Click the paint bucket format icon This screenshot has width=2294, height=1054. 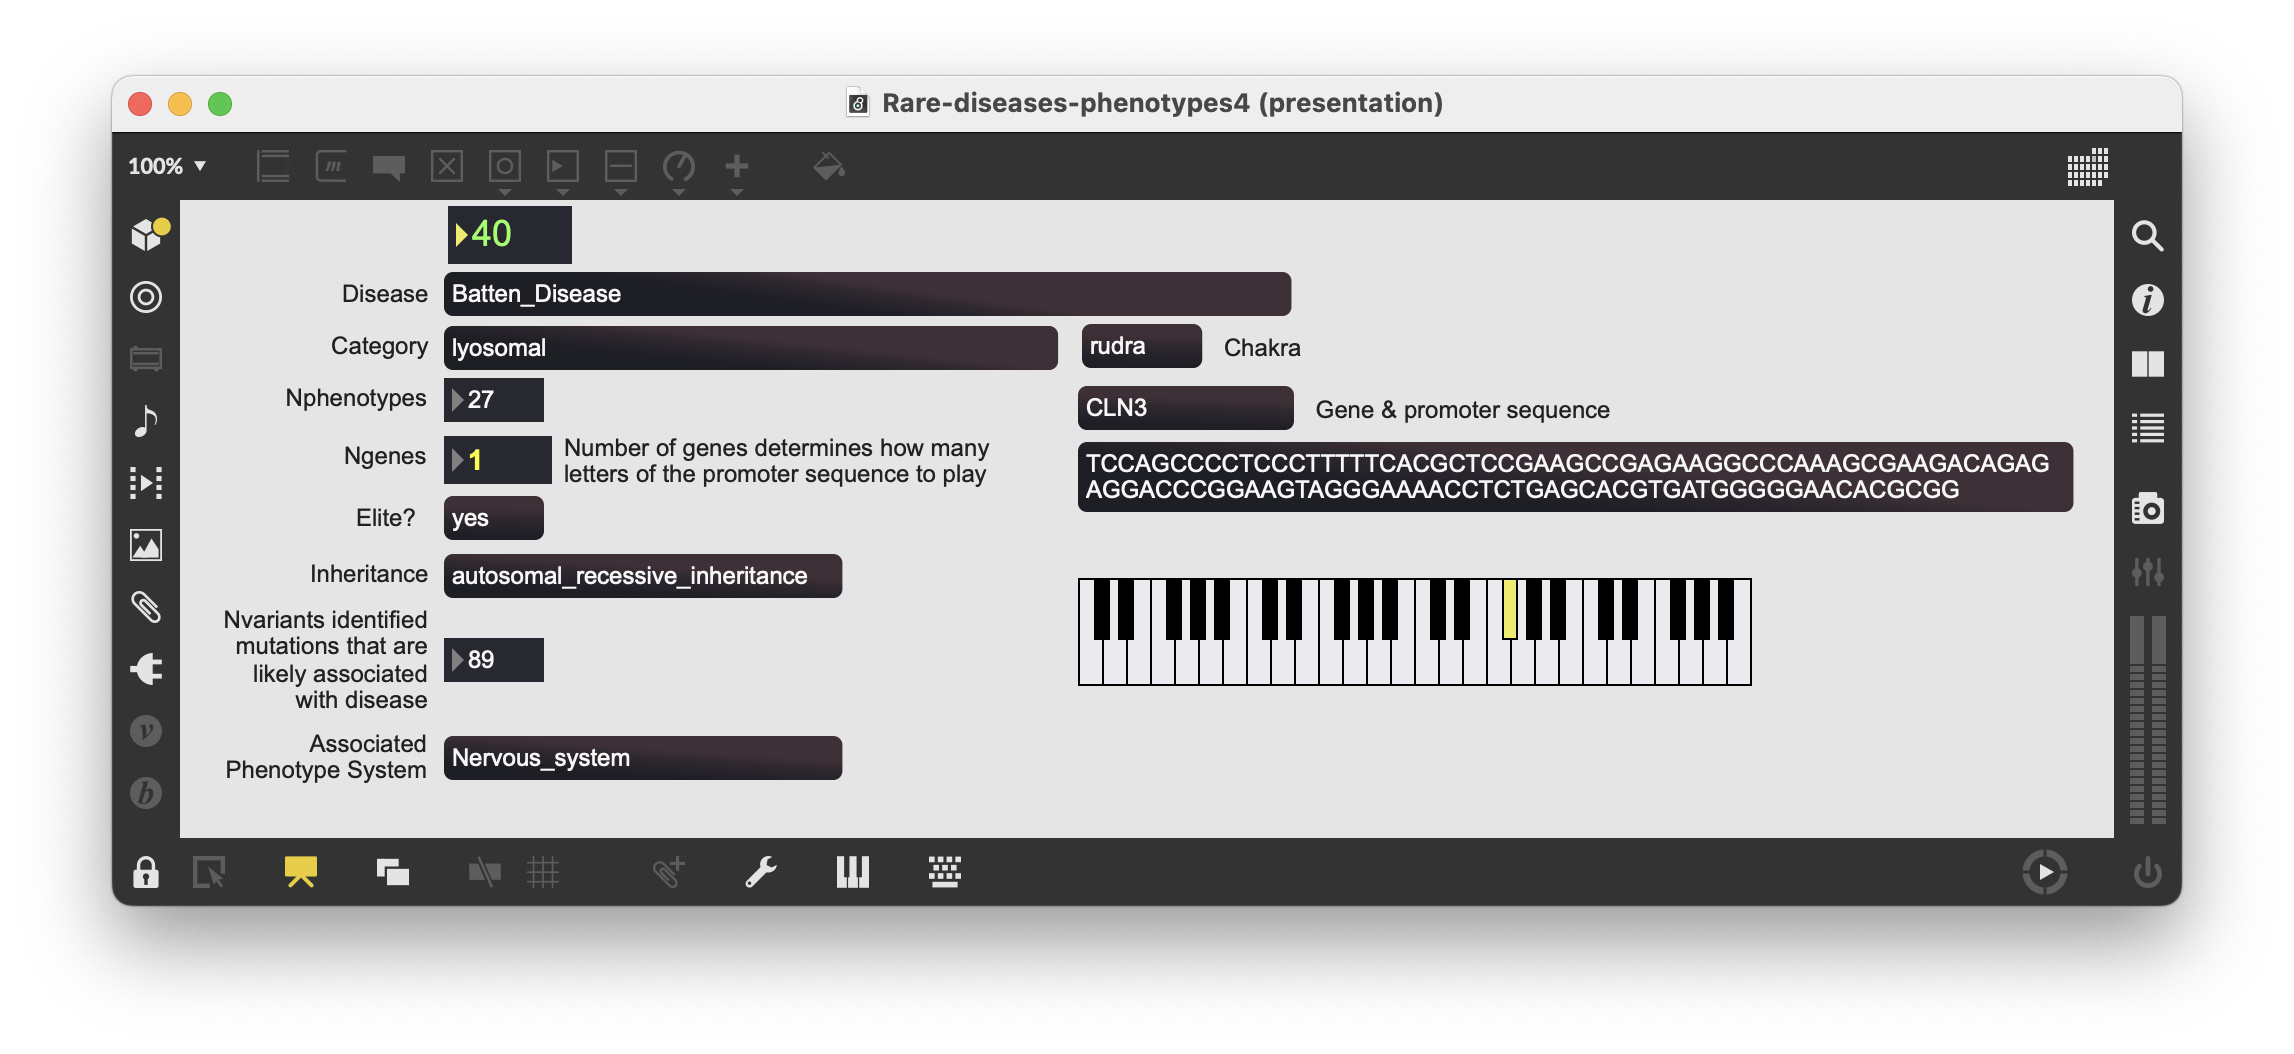pos(828,166)
